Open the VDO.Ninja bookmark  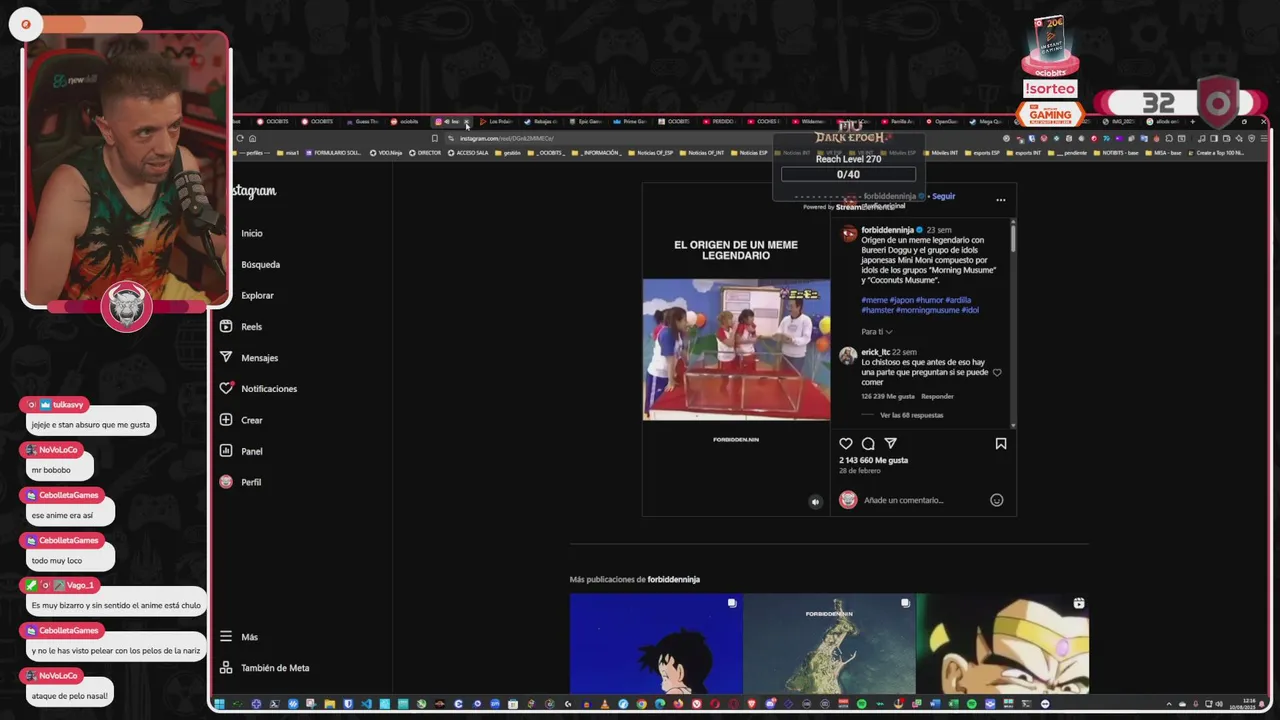(x=386, y=153)
